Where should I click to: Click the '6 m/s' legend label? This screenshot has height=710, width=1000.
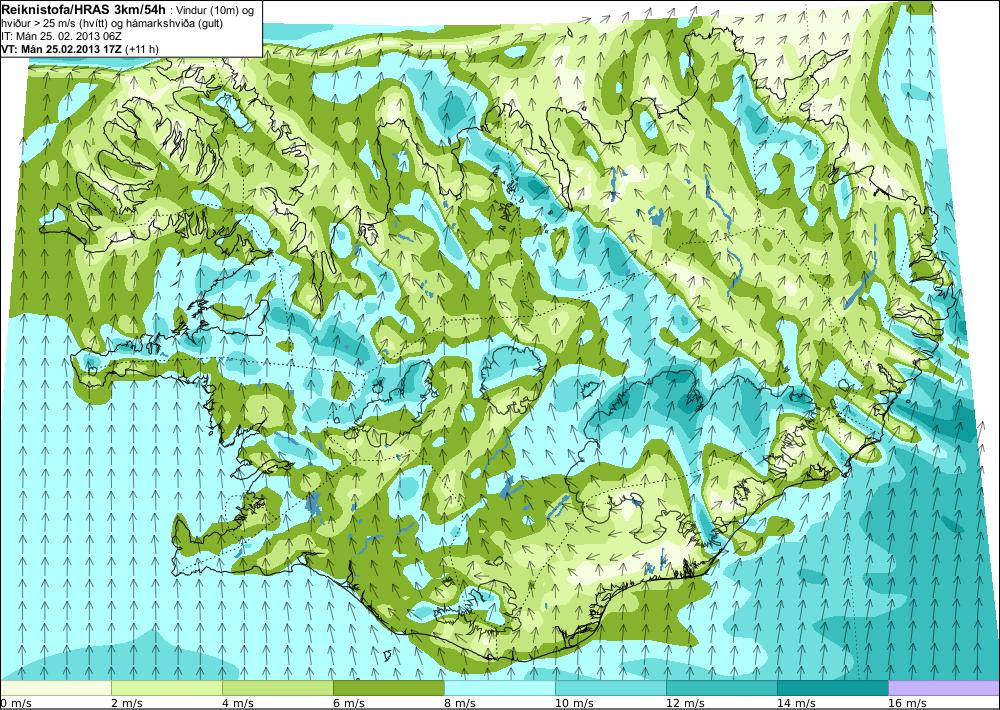pyautogui.click(x=349, y=703)
